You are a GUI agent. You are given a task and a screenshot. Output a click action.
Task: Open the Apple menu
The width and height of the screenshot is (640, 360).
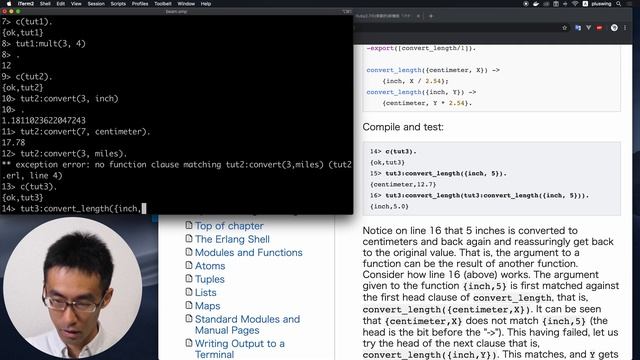tap(9, 4)
